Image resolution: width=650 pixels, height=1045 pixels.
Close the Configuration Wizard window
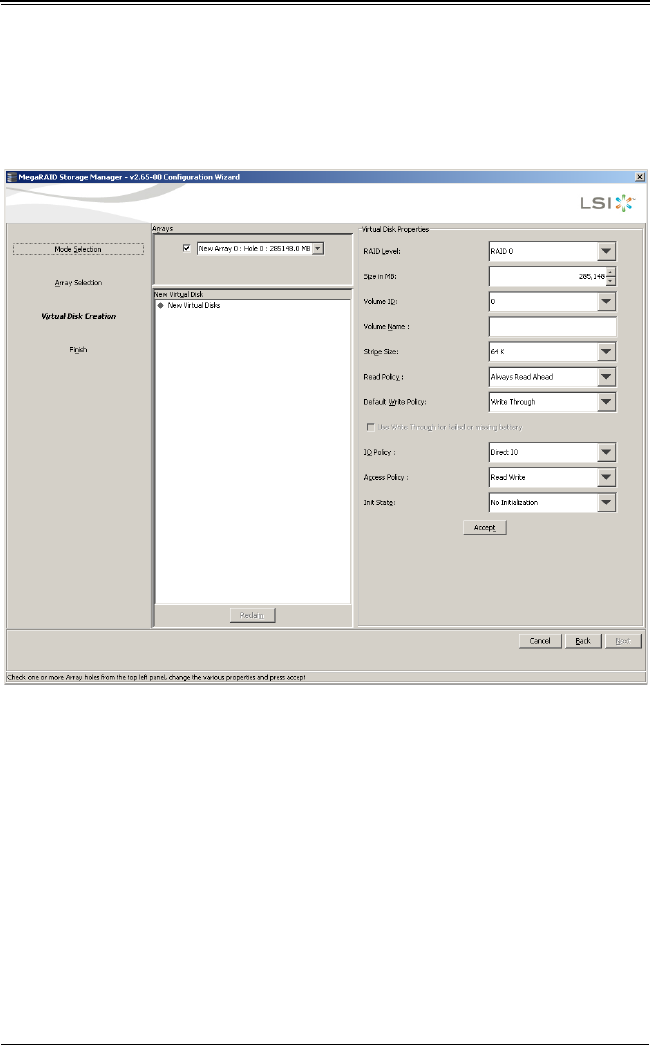coord(639,177)
